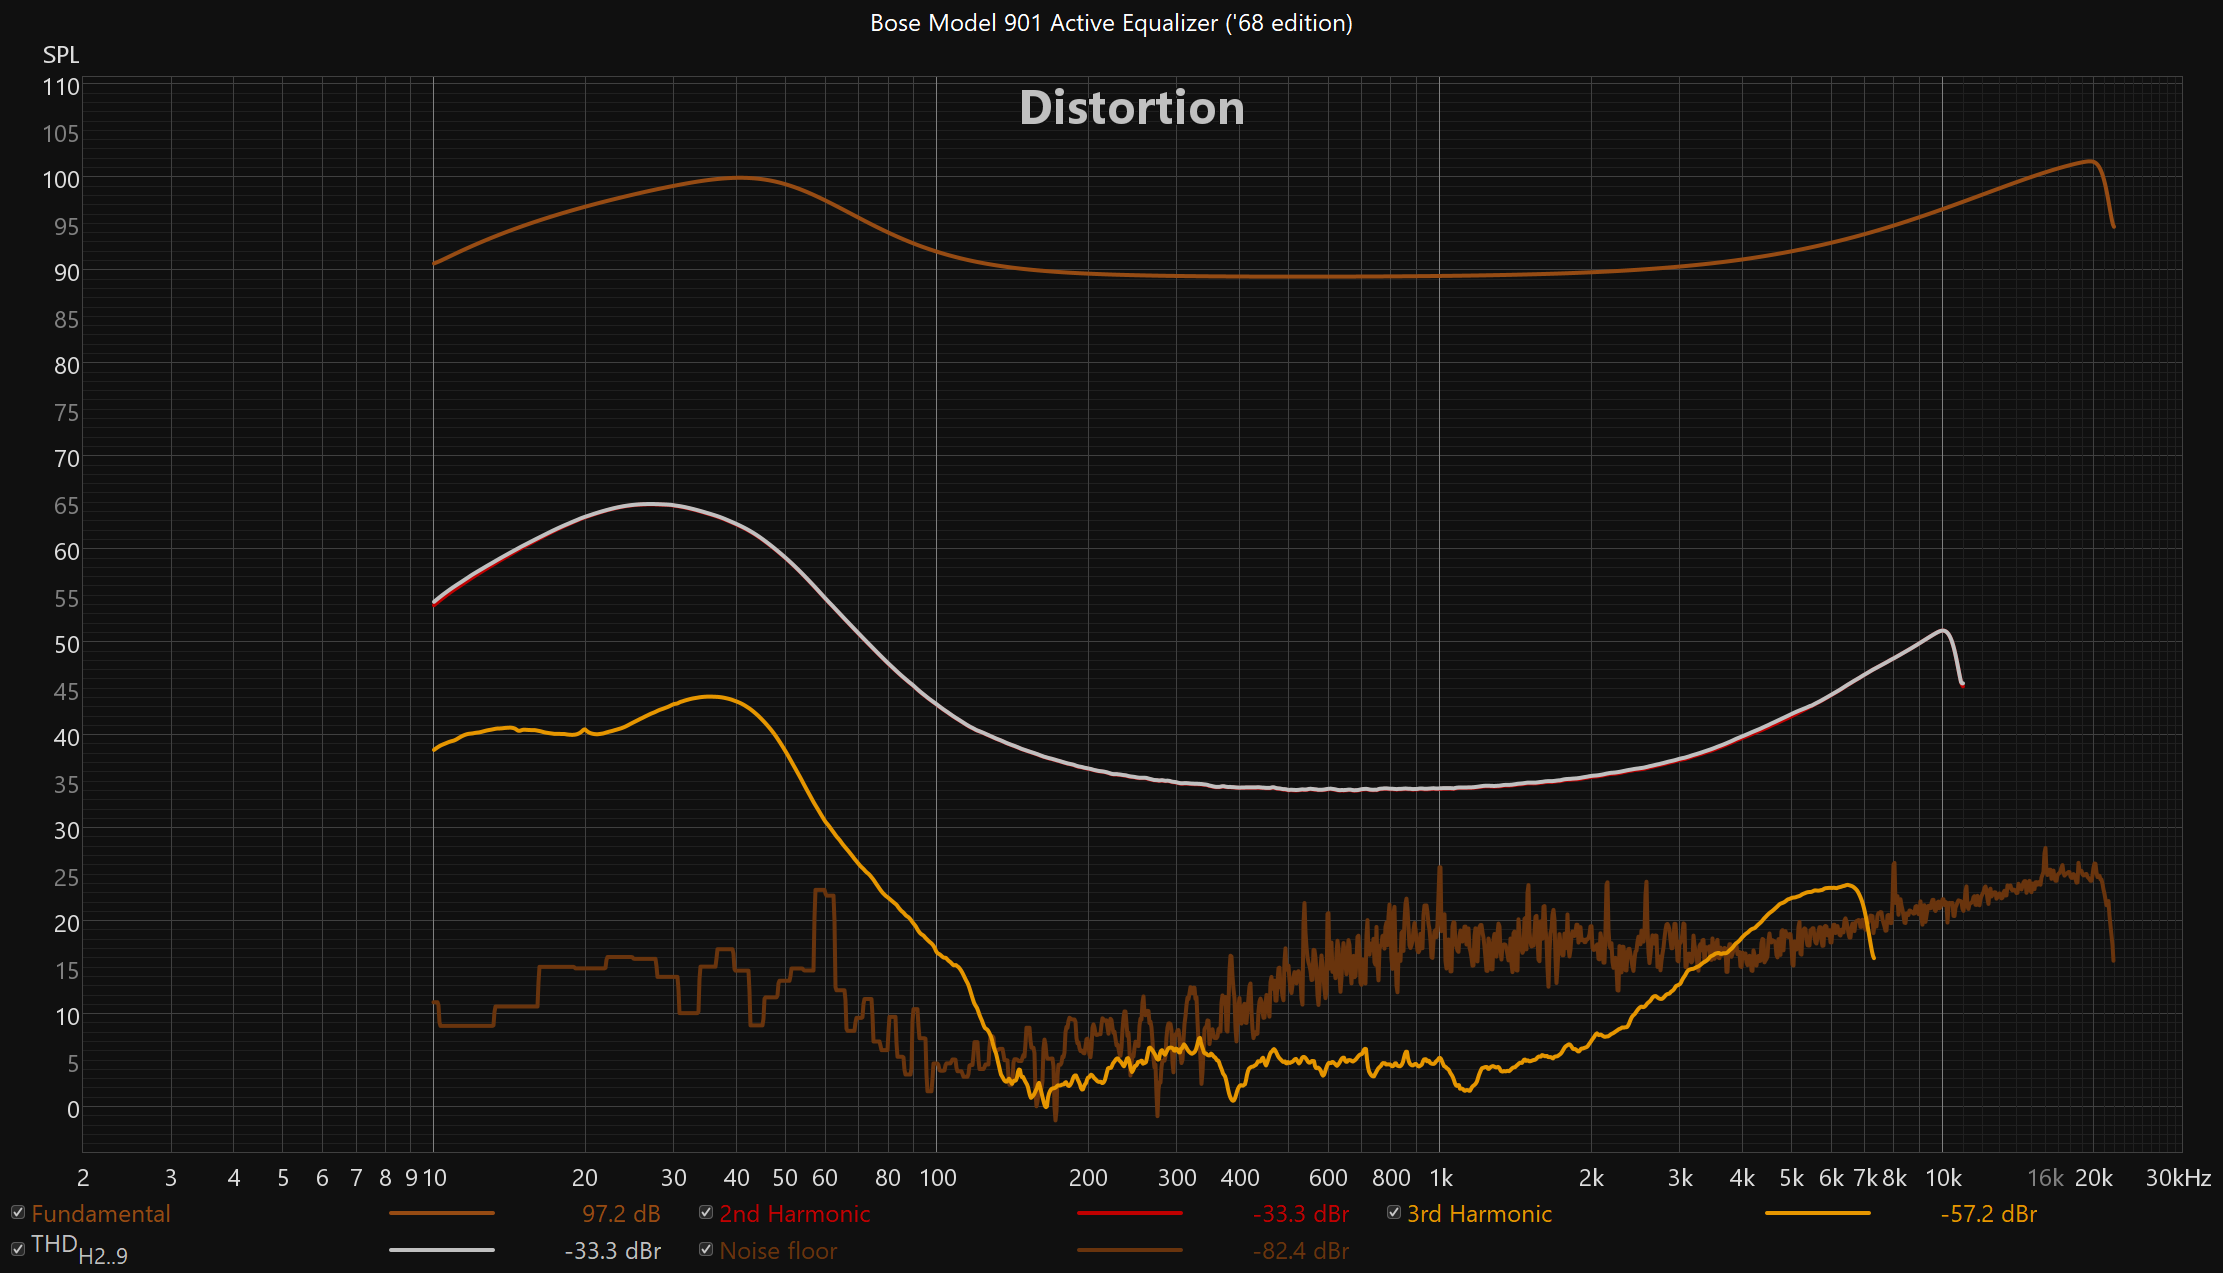Click the 2nd Harmonic legend label
The image size is (2223, 1273).
click(x=795, y=1213)
